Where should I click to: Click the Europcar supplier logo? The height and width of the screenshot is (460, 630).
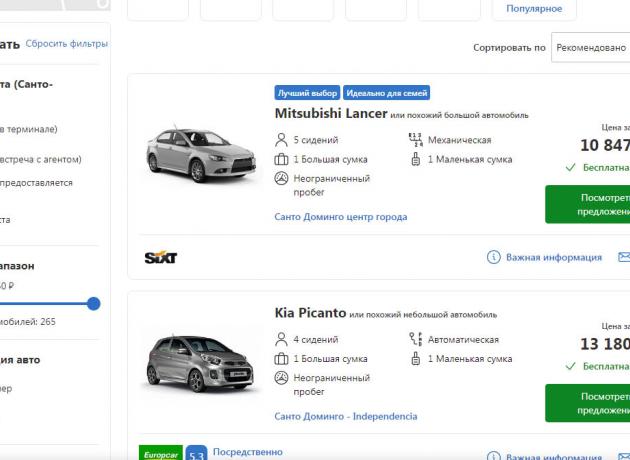tap(161, 453)
